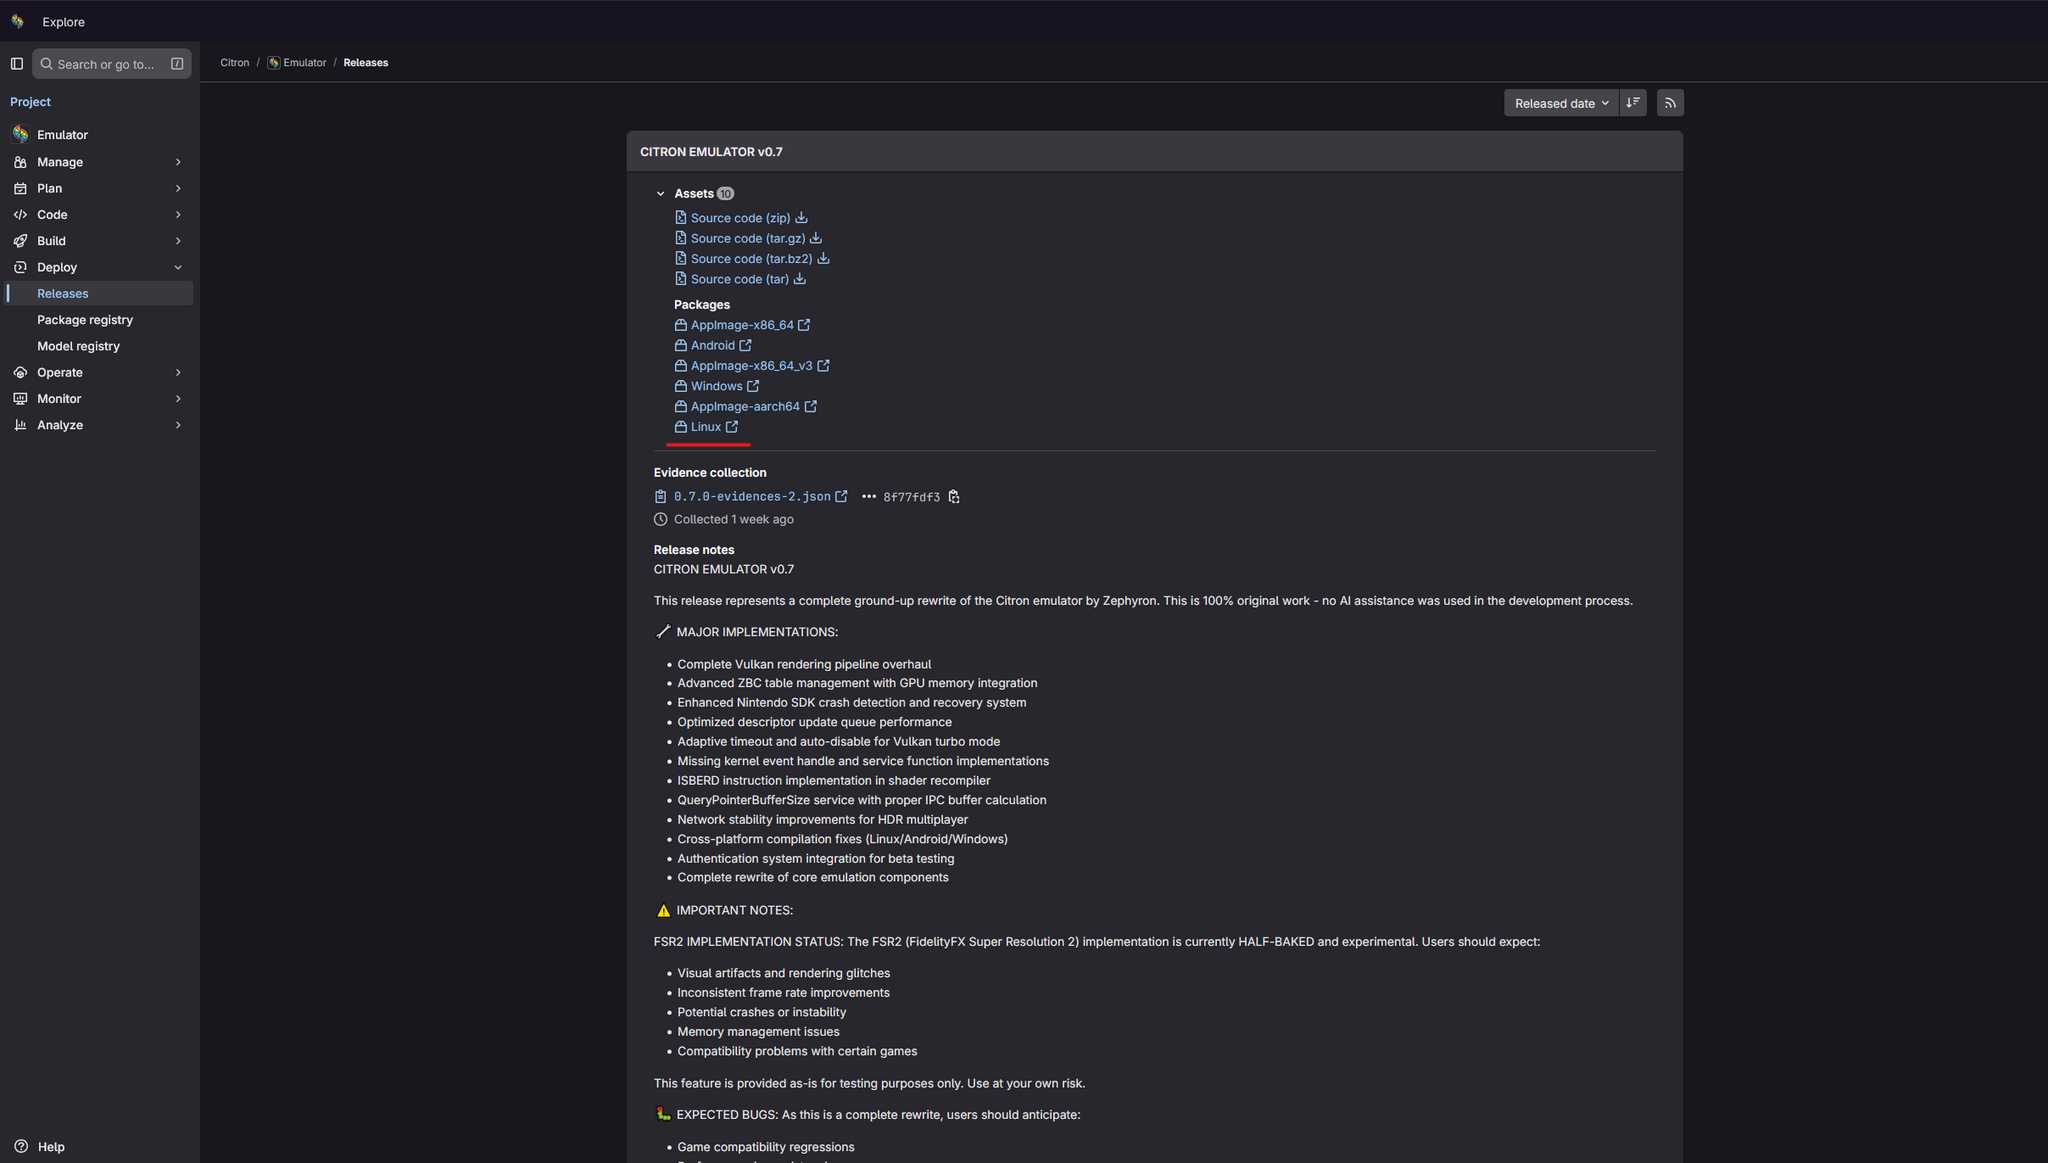2048x1163 pixels.
Task: Show more evidence options via ellipsis
Action: pyautogui.click(x=868, y=497)
